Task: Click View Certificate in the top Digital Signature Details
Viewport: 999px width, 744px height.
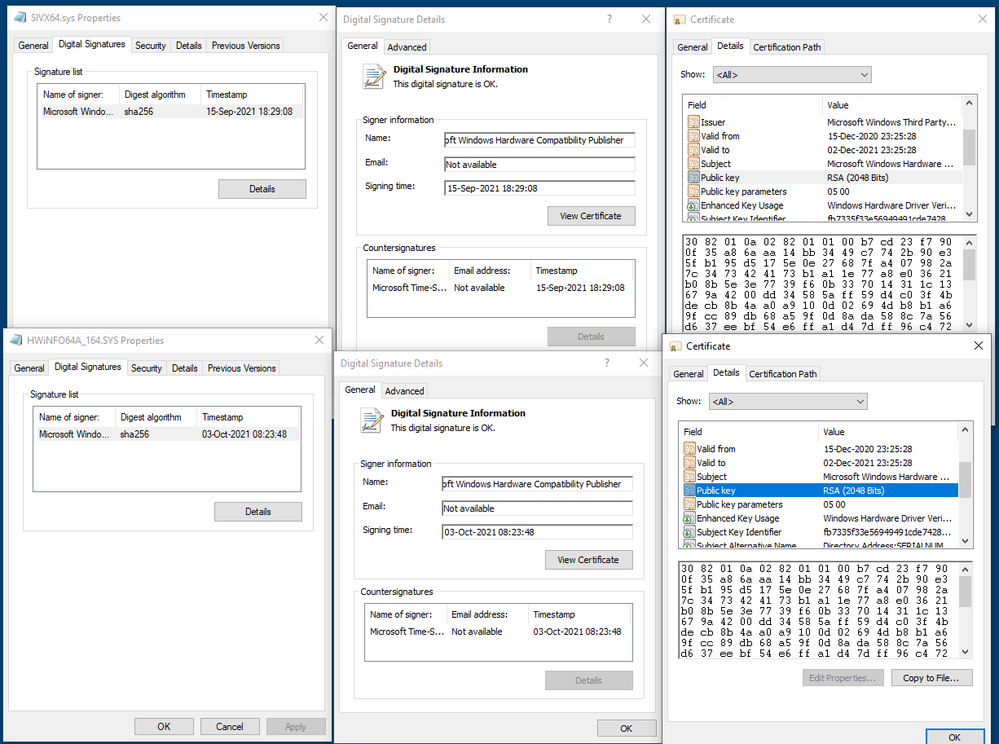Action: [591, 216]
